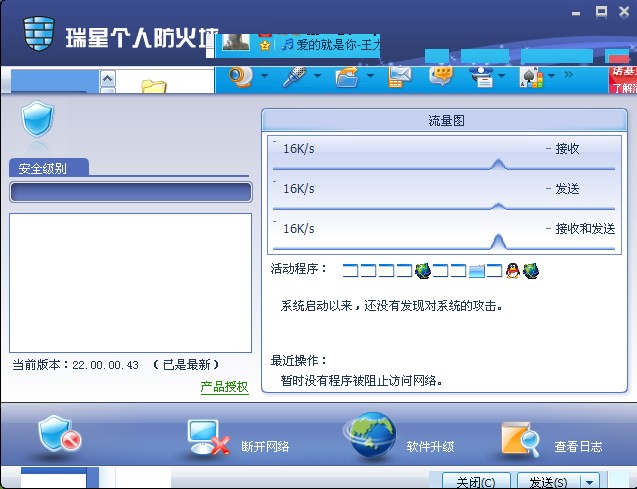Click the 发送(S) button
Screen dimensions: 637x489
548,482
